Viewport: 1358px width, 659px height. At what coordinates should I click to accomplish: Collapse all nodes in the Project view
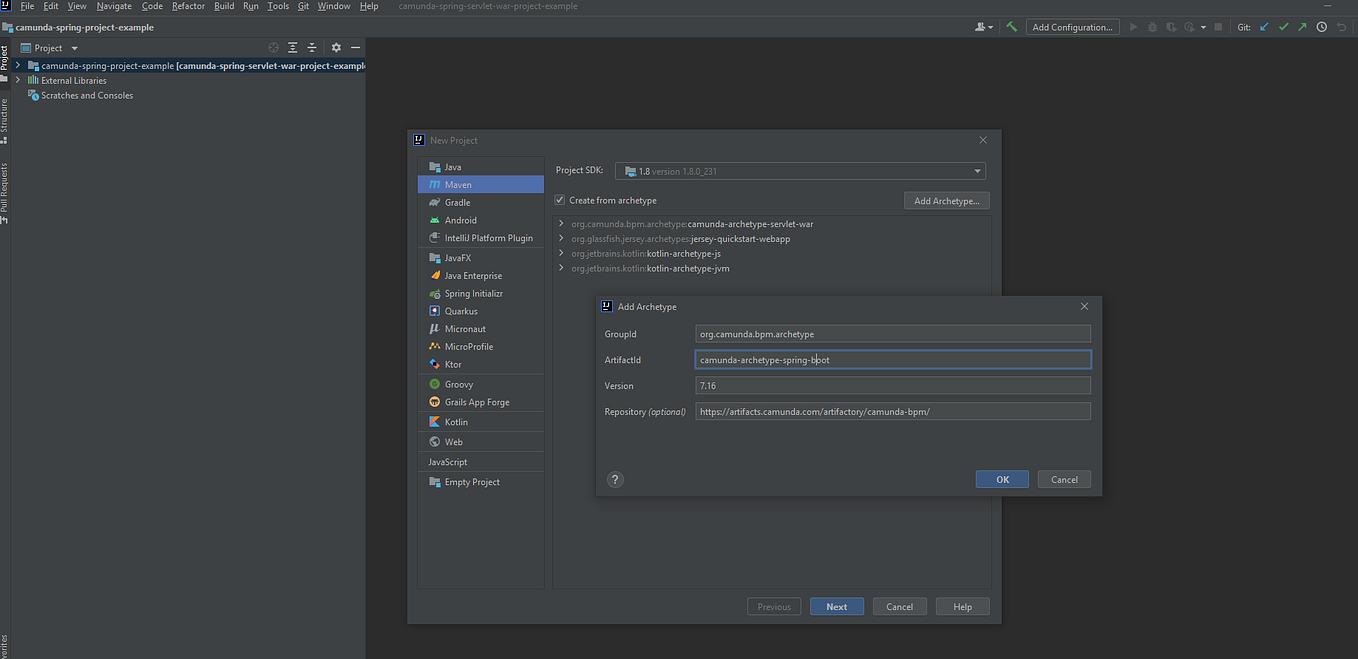[311, 47]
